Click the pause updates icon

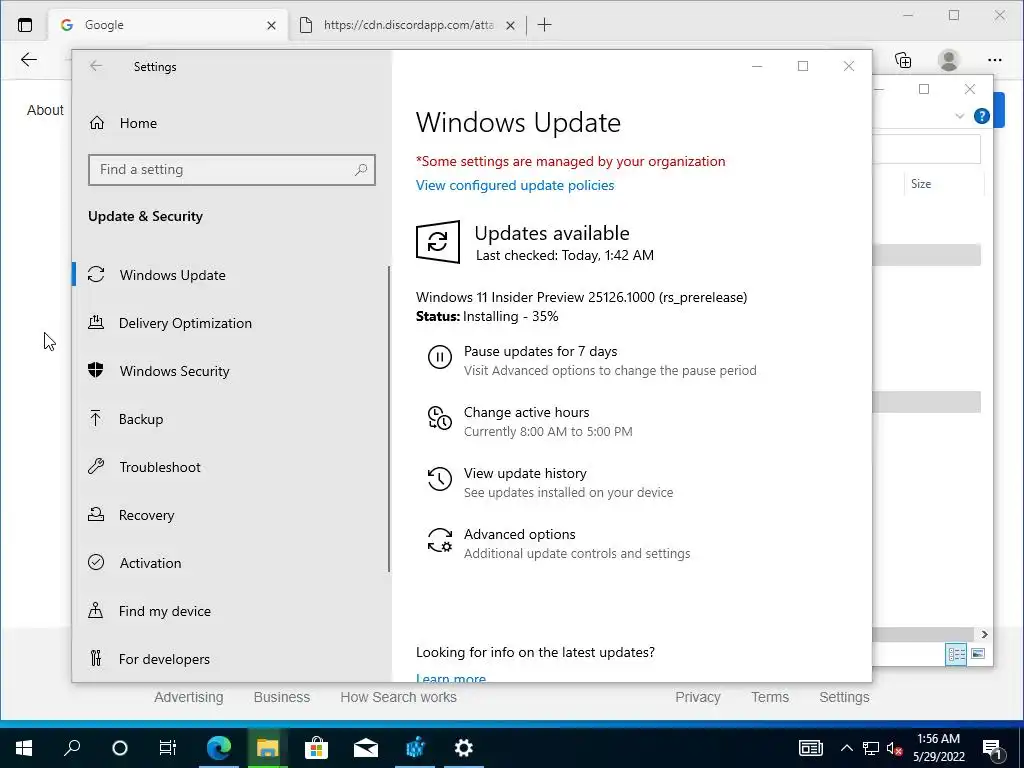440,357
